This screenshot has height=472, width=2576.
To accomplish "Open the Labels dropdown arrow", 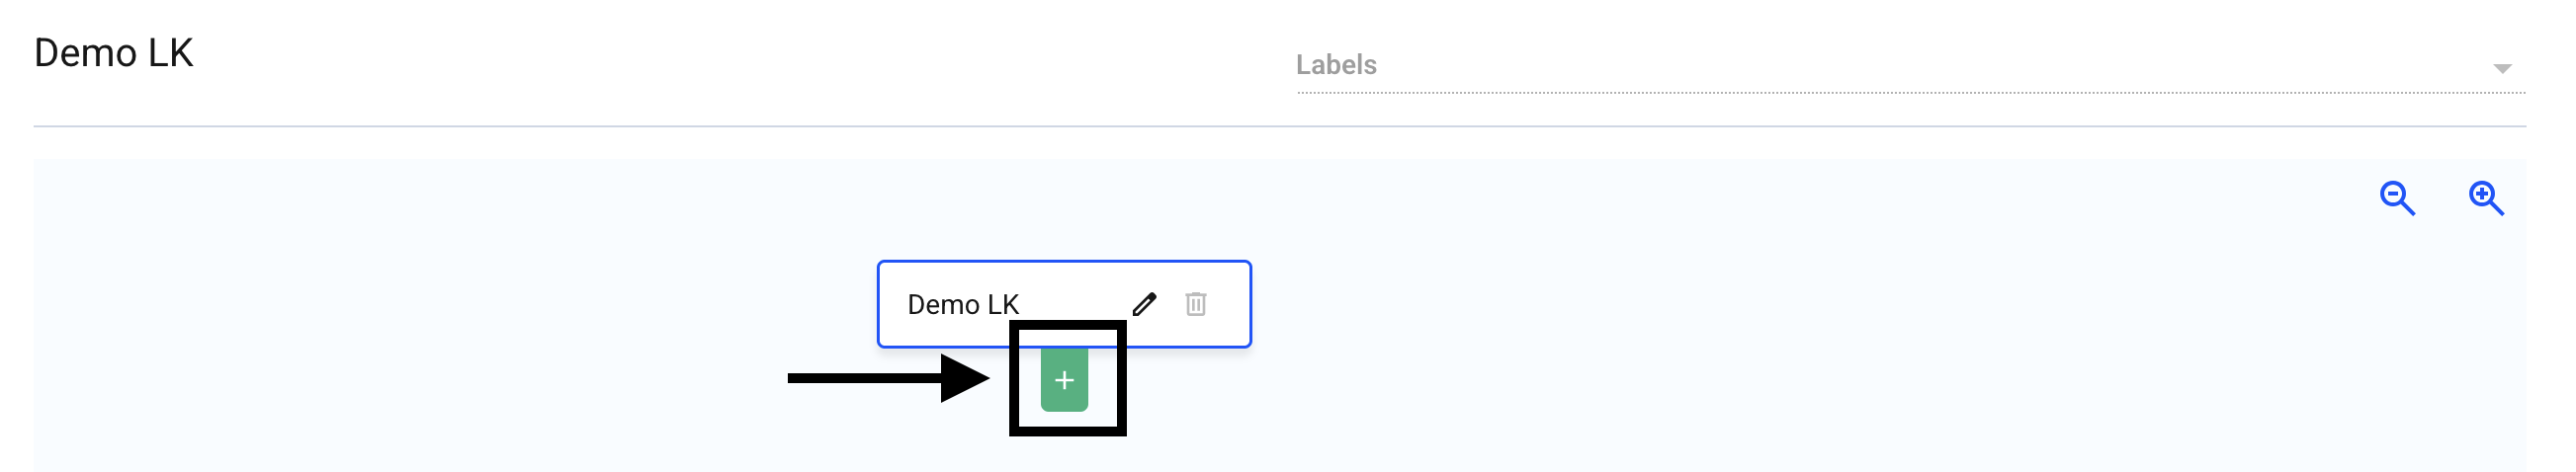I will (x=2502, y=68).
